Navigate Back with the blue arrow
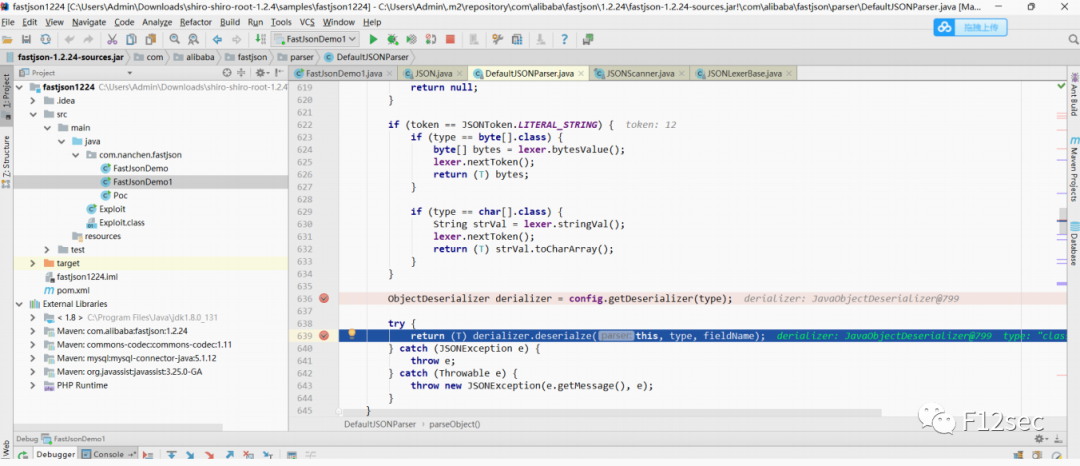The width and height of the screenshot is (1080, 466). (218, 39)
